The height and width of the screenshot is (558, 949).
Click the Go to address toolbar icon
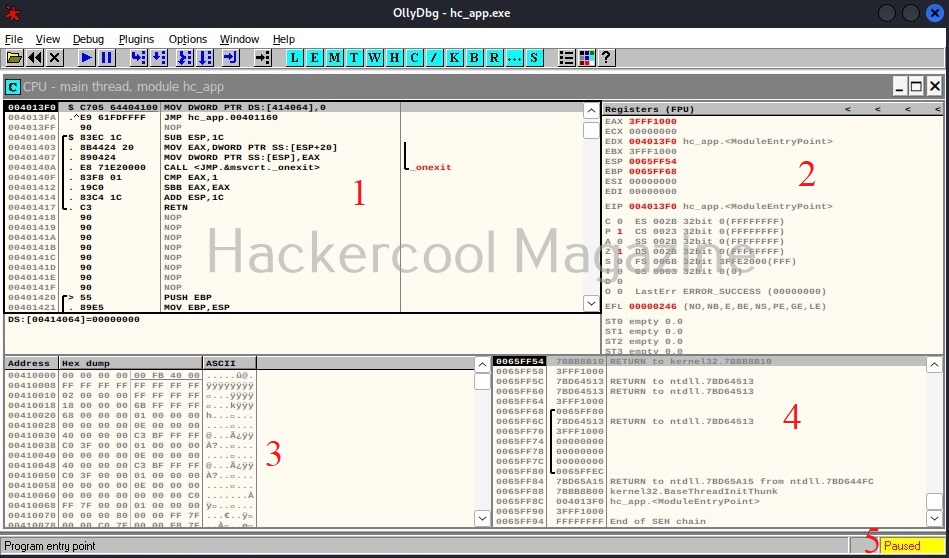(x=263, y=58)
